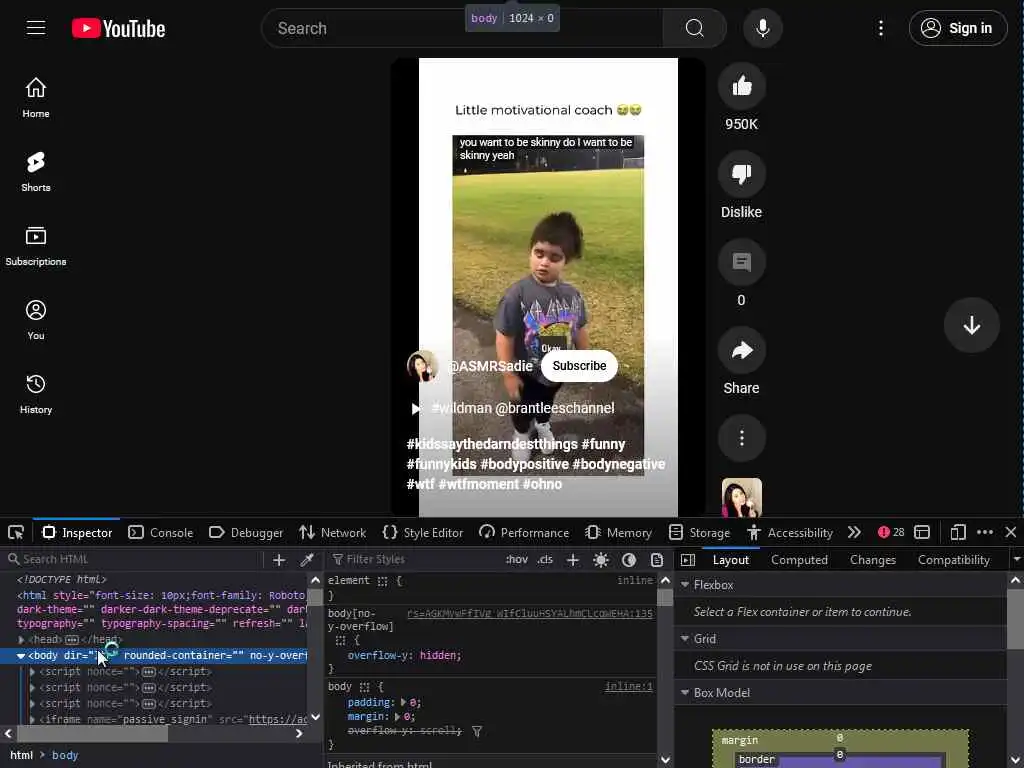
Task: Toggle hover pseudo-class panel (:hov)
Action: coord(517,560)
